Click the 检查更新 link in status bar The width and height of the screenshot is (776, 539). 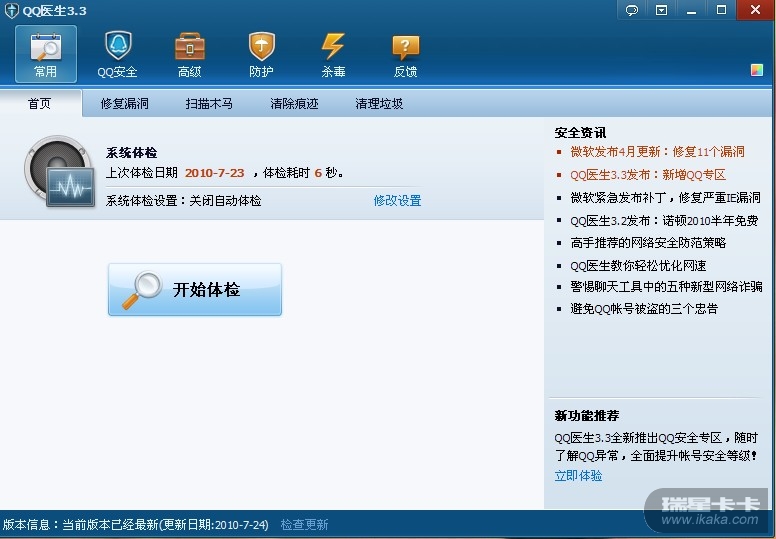tap(304, 525)
